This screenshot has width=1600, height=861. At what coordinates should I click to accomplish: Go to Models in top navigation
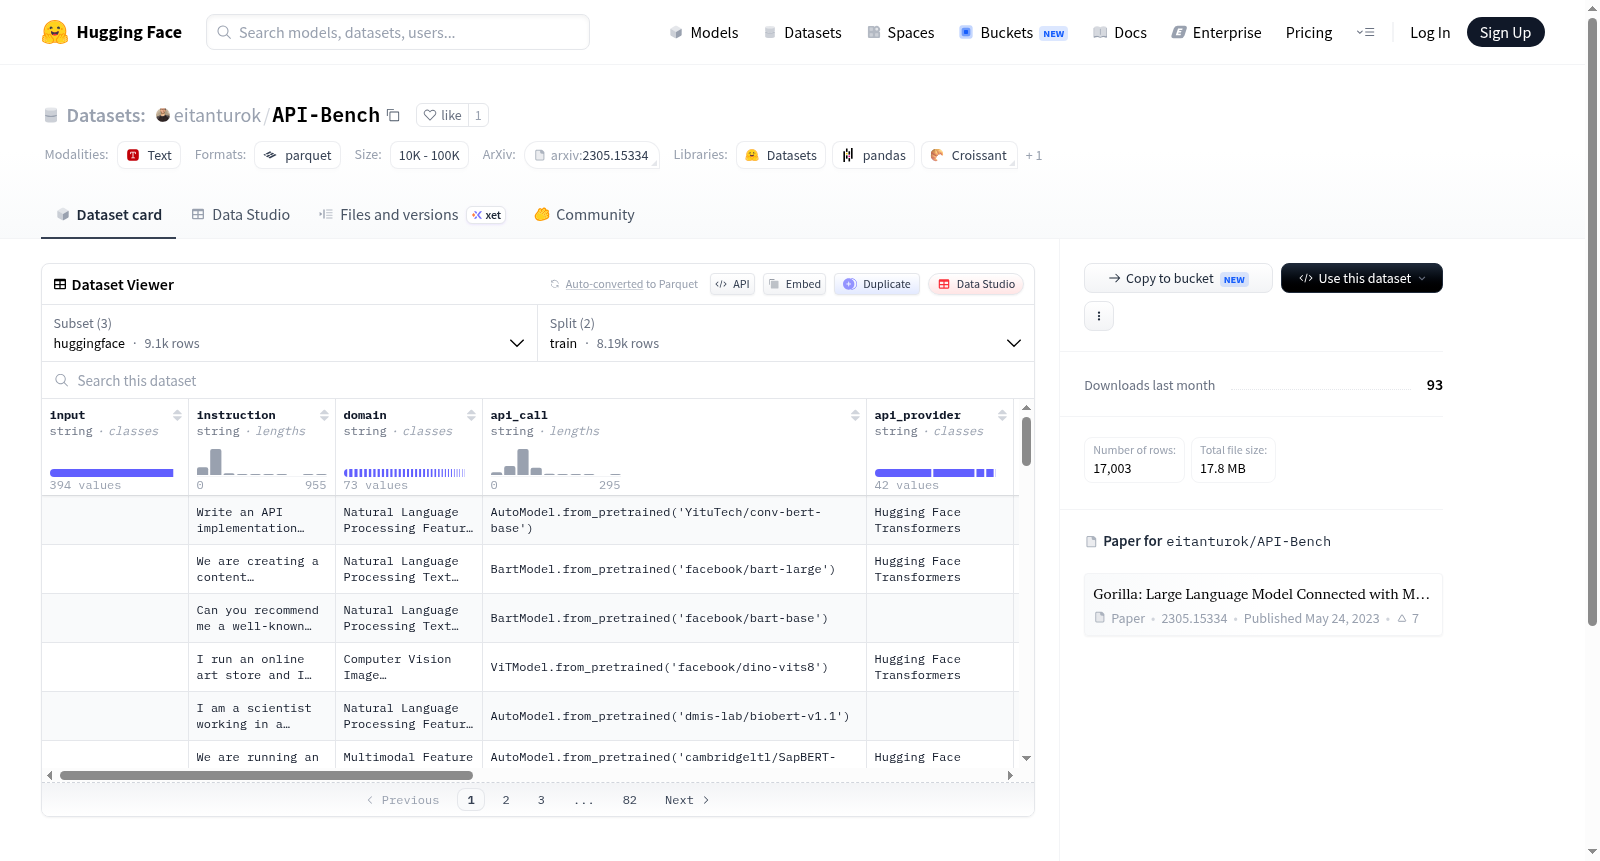click(x=704, y=32)
